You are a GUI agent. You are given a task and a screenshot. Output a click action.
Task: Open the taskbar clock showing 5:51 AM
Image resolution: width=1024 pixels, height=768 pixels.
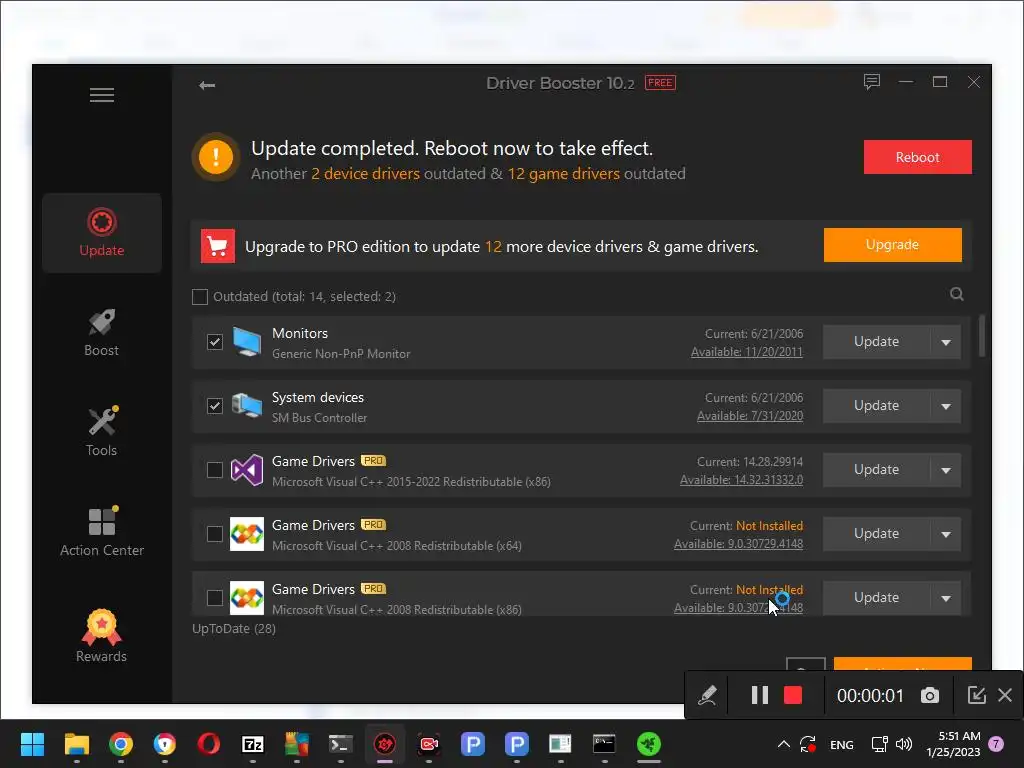(x=953, y=744)
